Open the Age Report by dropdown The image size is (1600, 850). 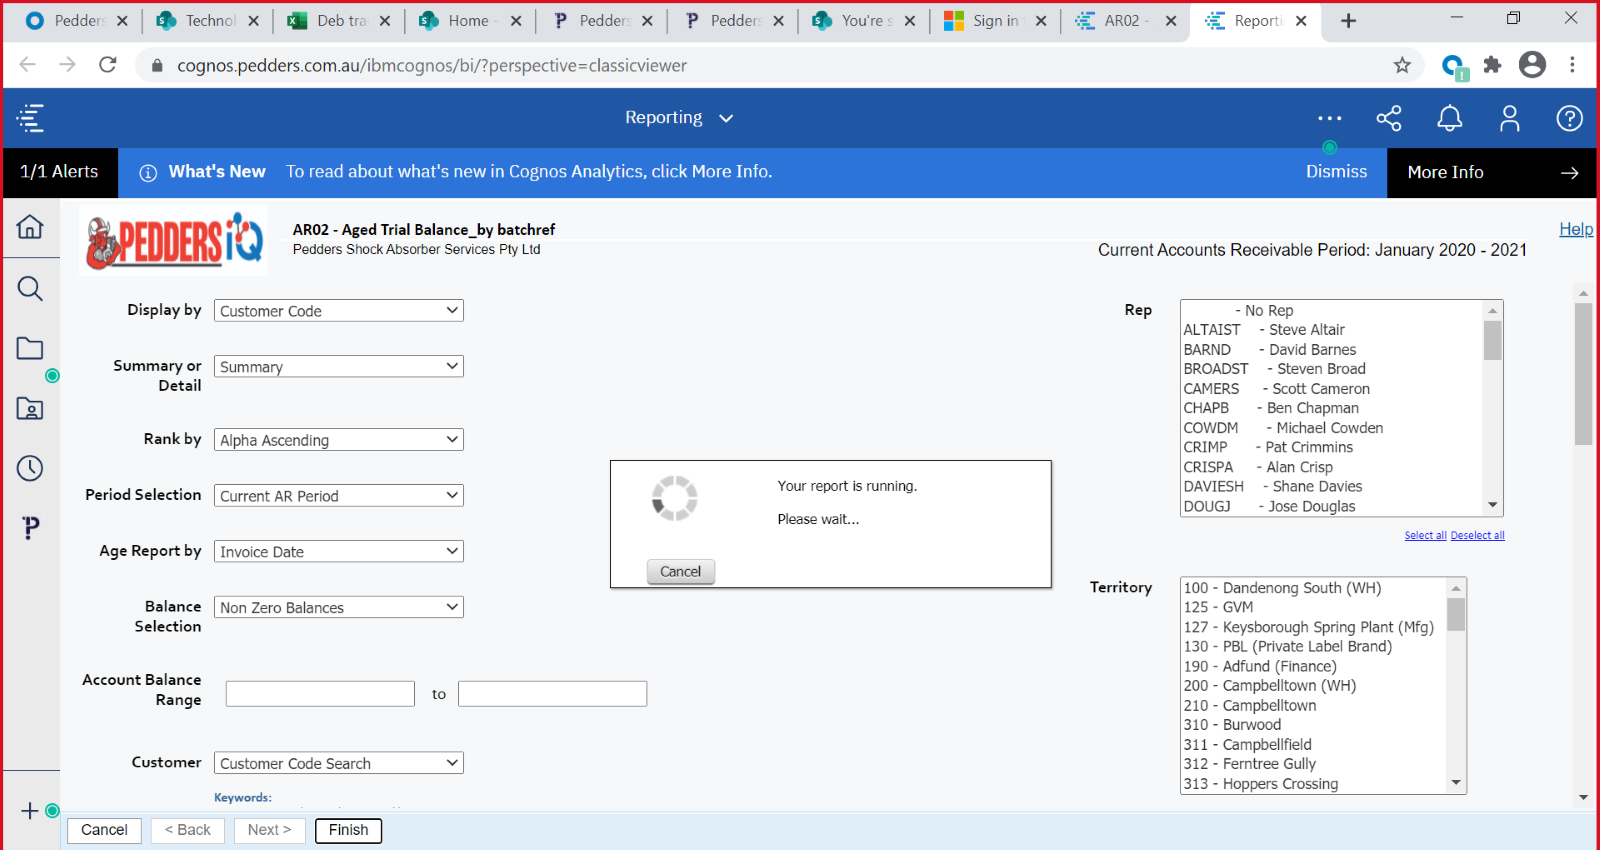[339, 552]
